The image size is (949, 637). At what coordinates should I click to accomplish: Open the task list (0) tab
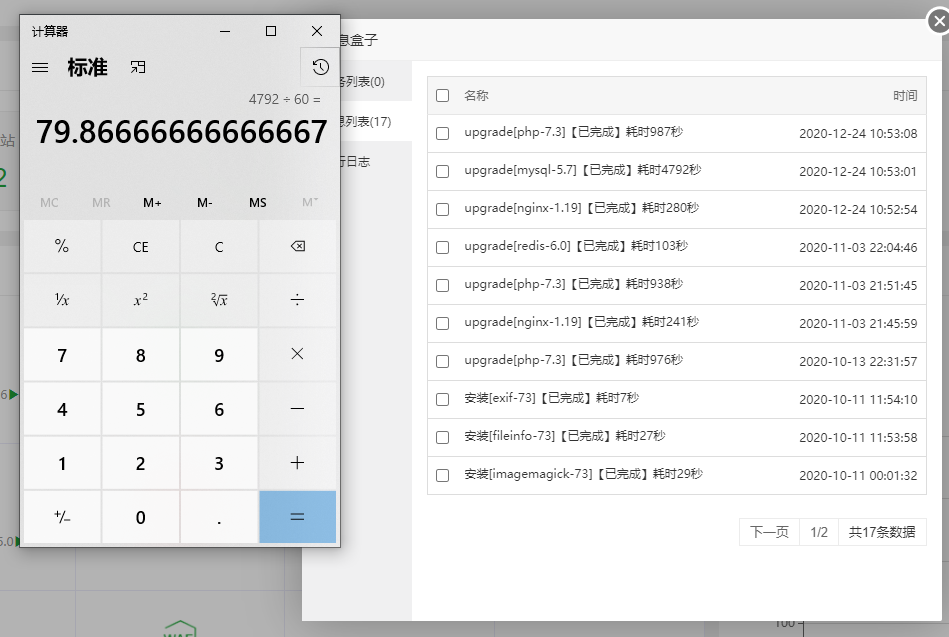(375, 81)
